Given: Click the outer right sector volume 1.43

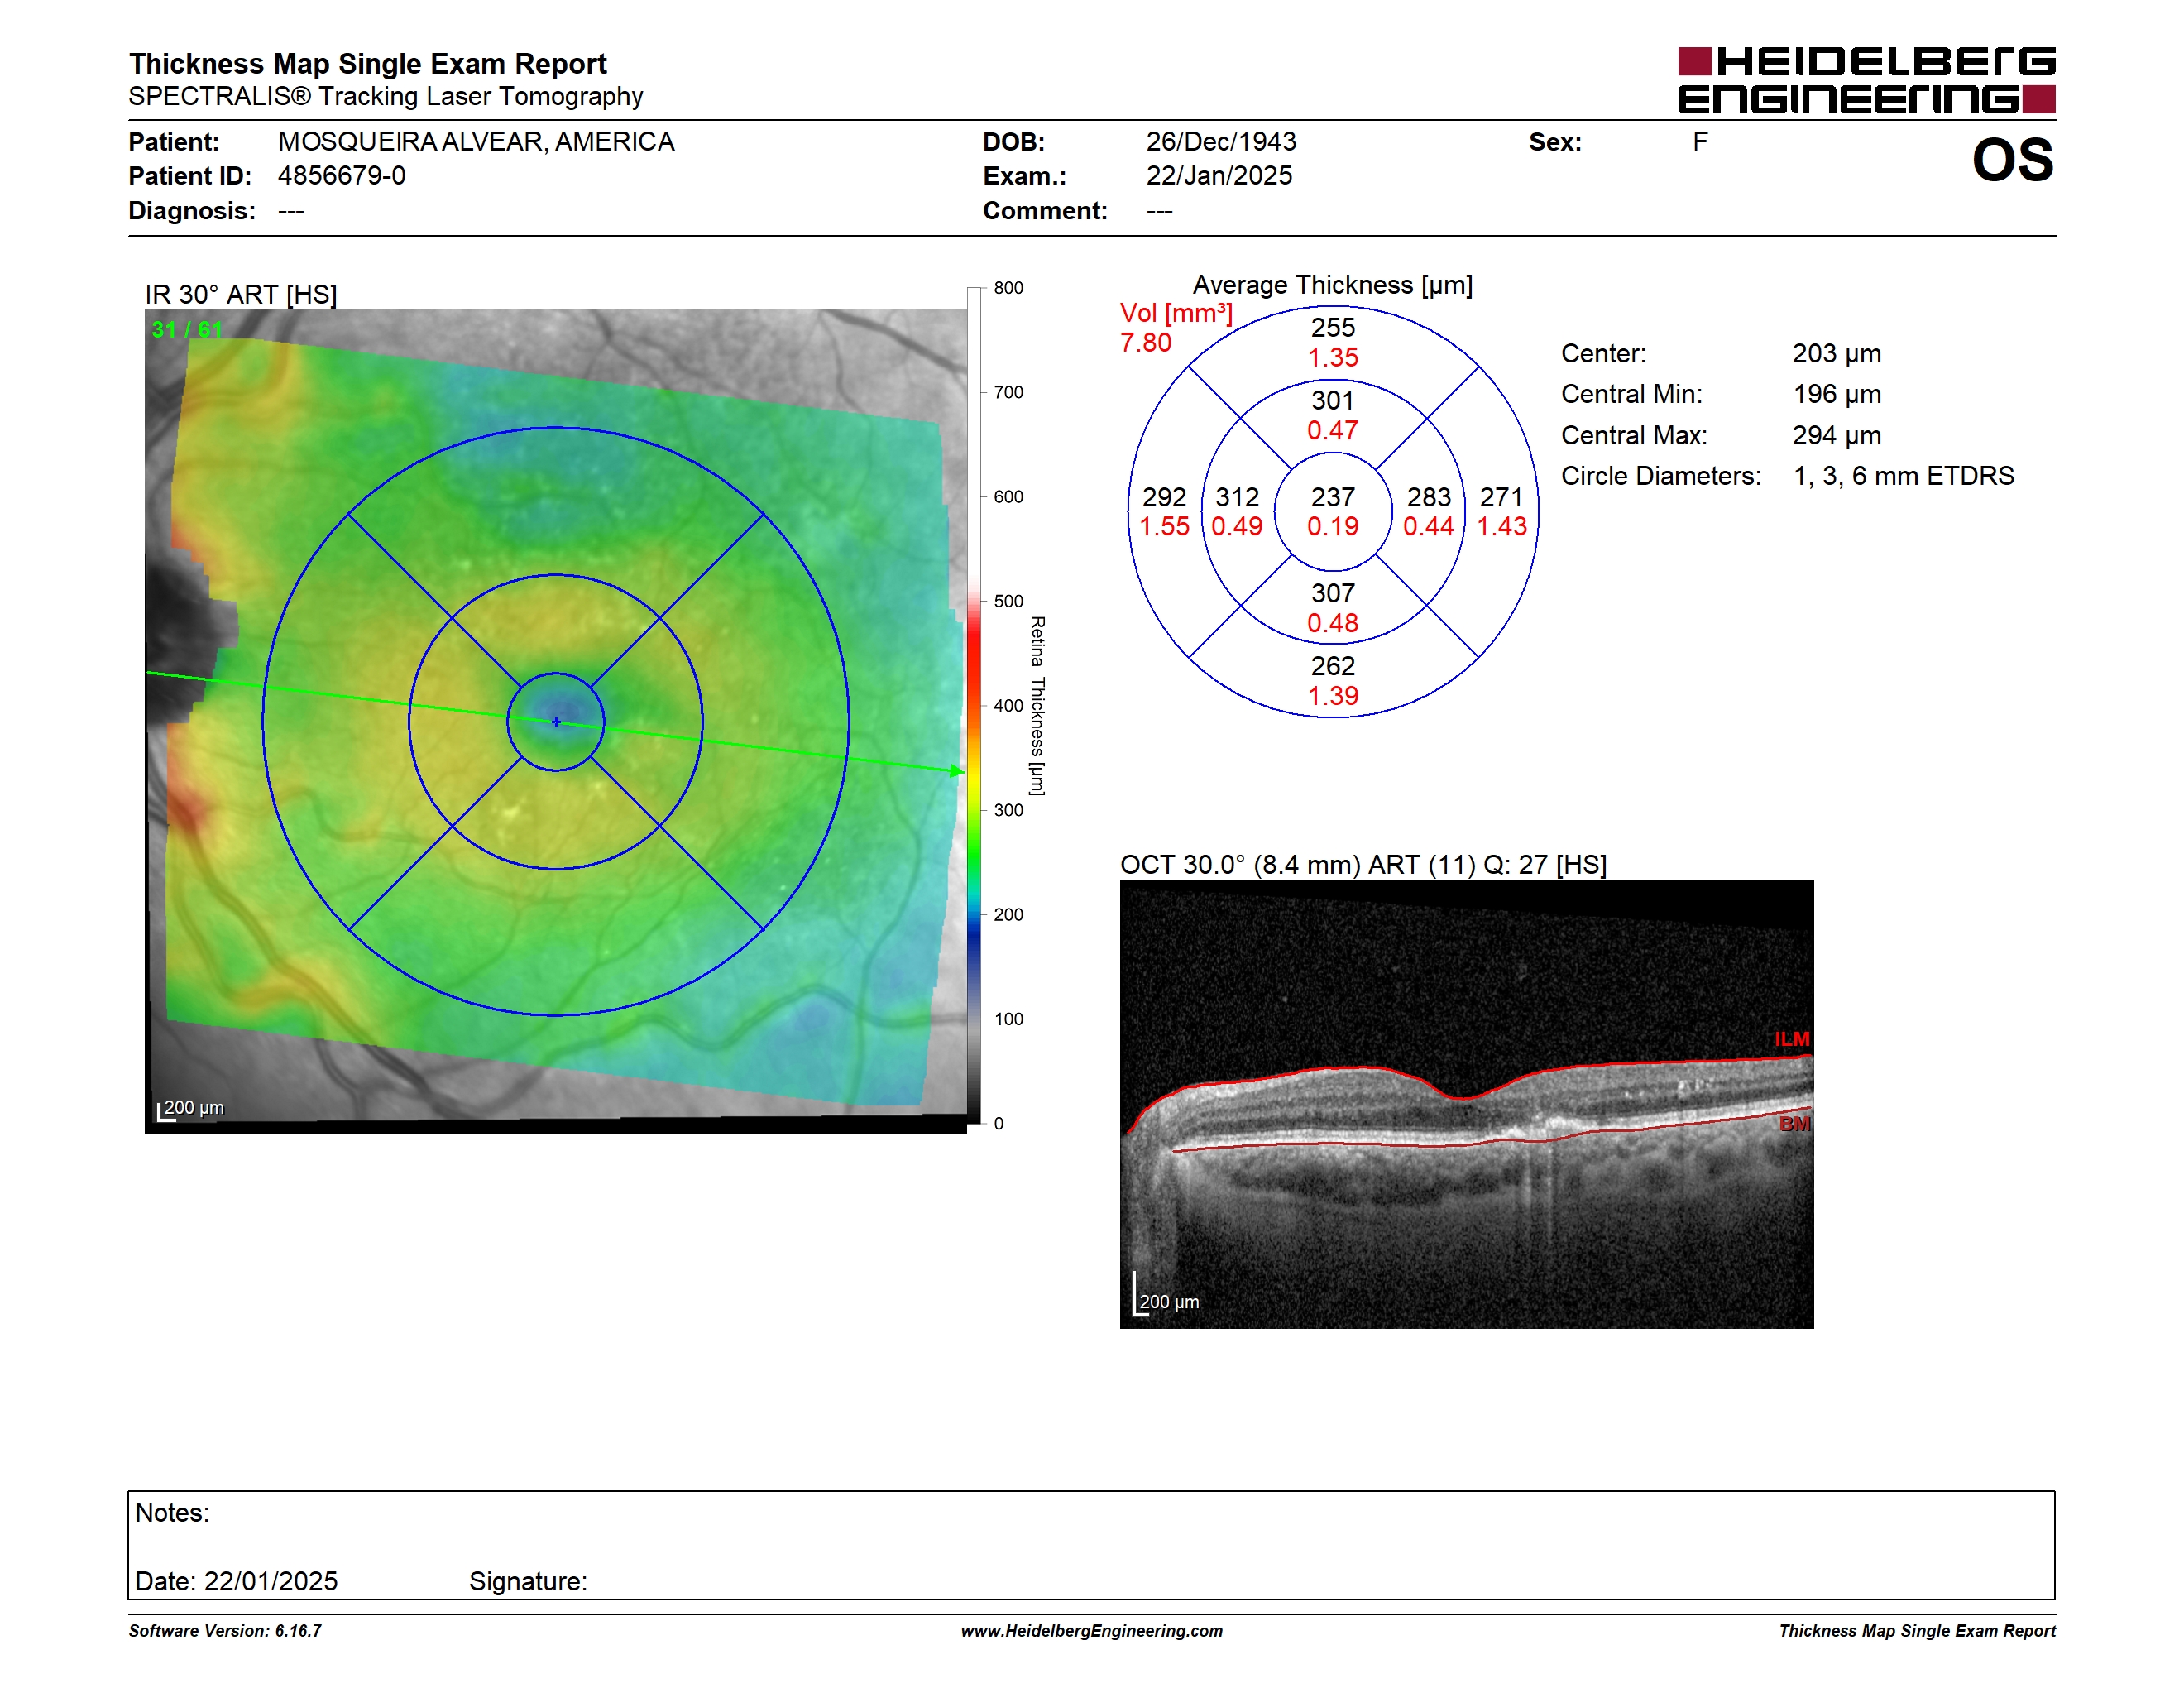Looking at the screenshot, I should [x=1502, y=526].
